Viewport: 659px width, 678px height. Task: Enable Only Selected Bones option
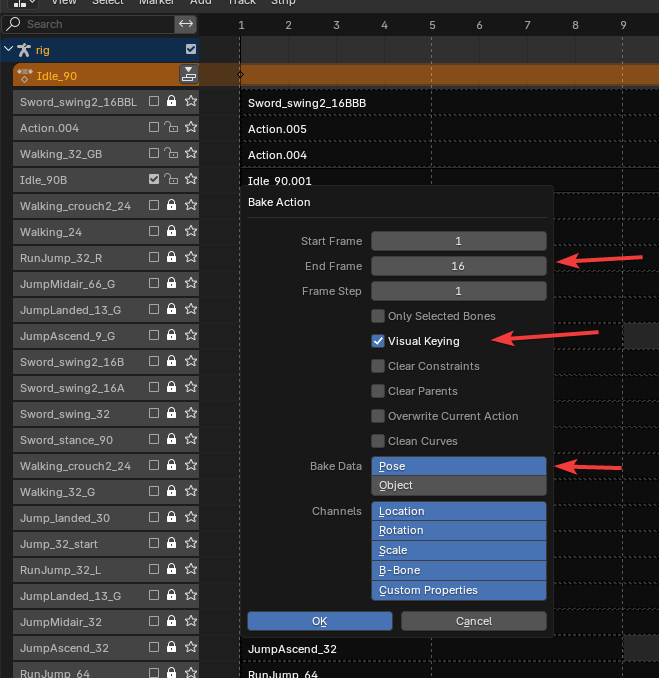point(378,316)
